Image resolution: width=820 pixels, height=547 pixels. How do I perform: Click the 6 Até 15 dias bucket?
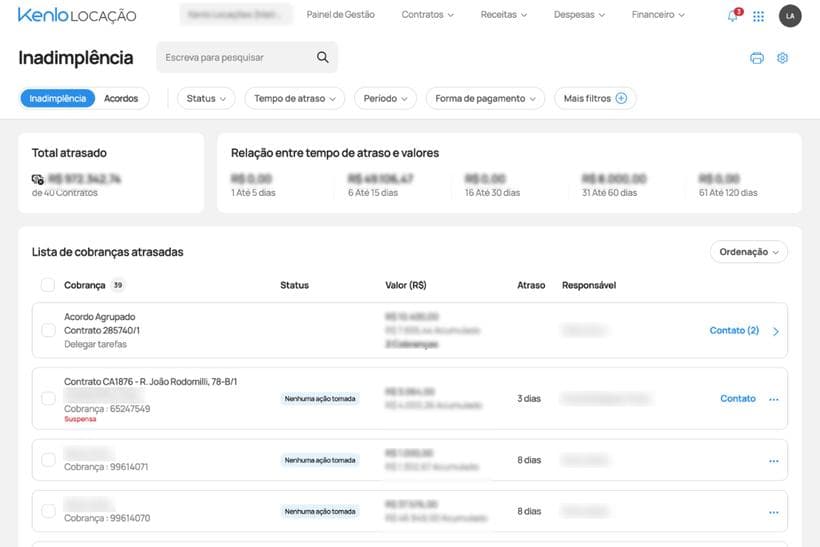tap(381, 185)
